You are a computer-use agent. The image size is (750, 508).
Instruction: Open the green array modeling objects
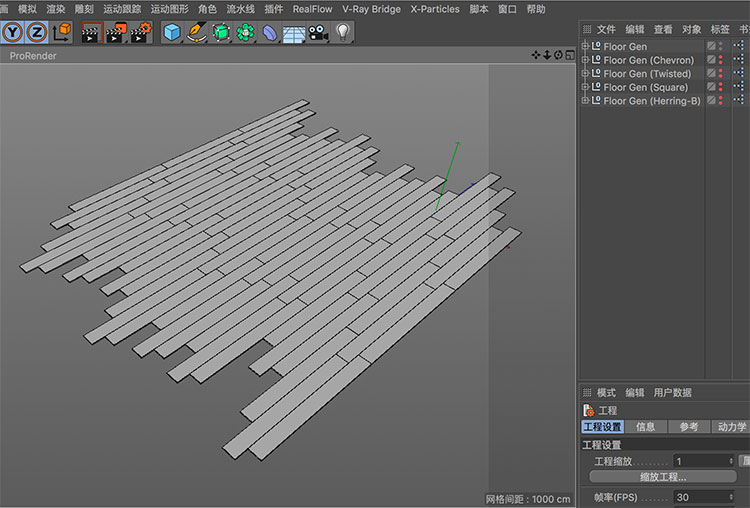point(245,33)
